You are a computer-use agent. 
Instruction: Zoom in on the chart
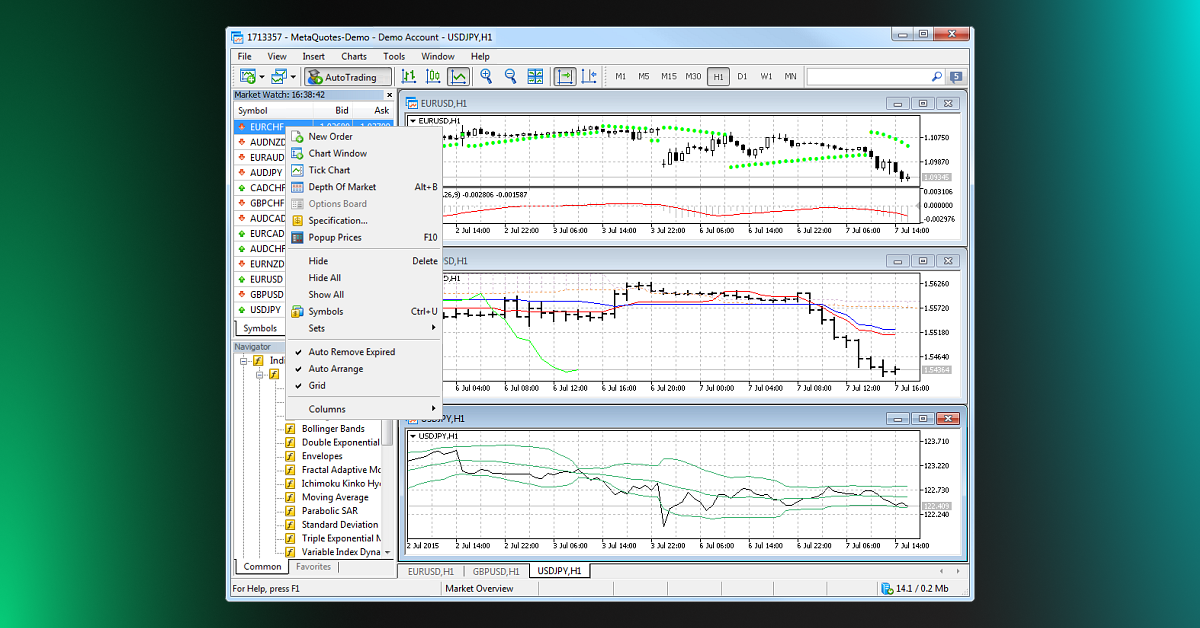pyautogui.click(x=486, y=77)
